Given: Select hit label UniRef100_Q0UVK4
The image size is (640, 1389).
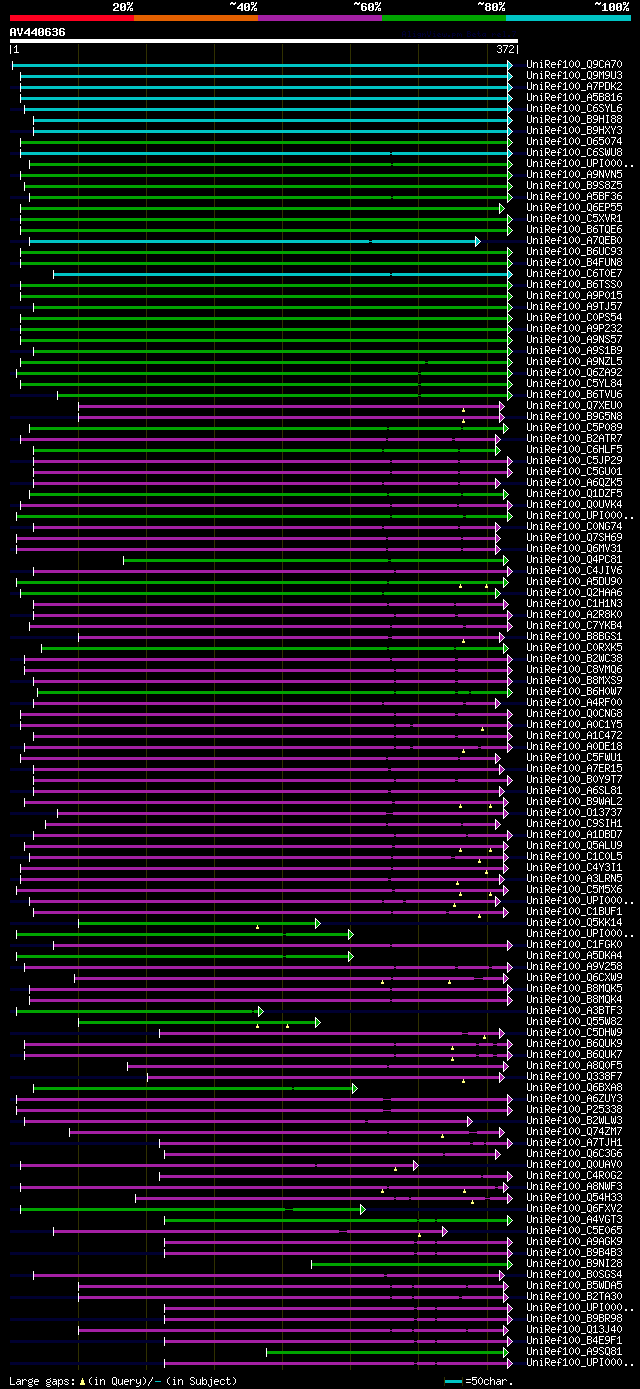Looking at the screenshot, I should [x=574, y=505].
